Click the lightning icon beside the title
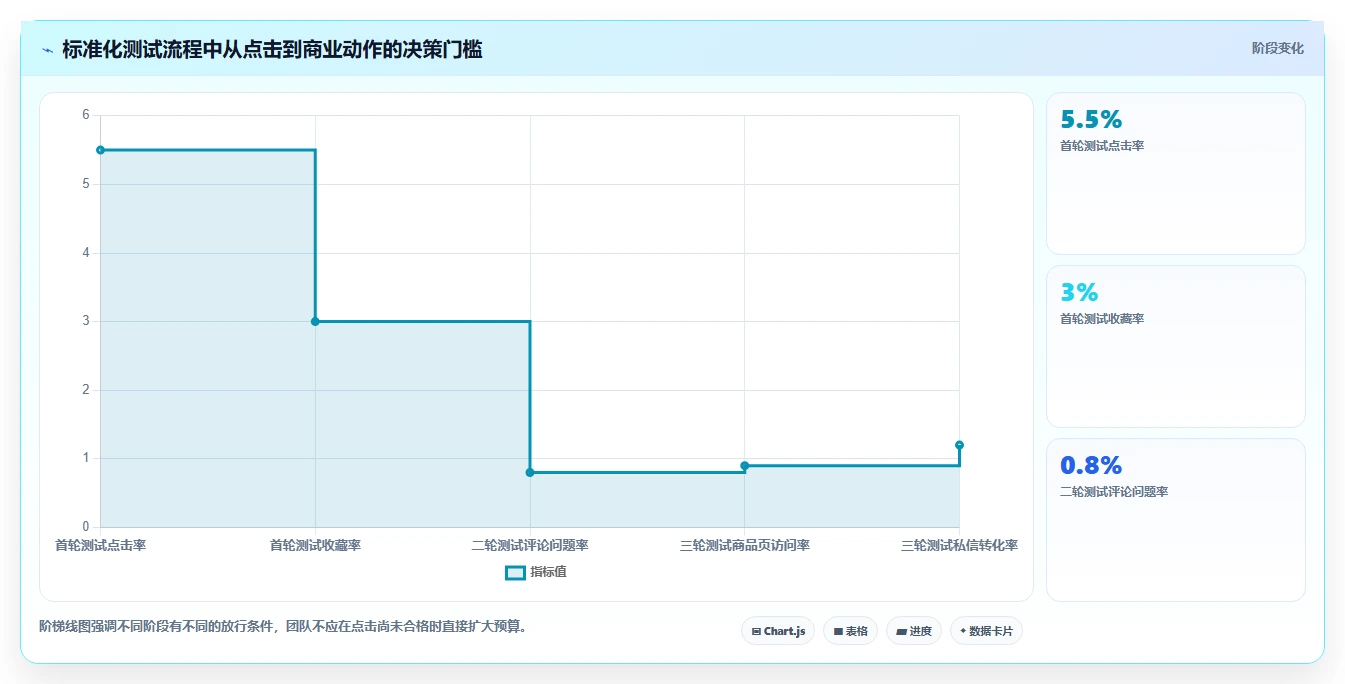The height and width of the screenshot is (684, 1345). click(47, 50)
